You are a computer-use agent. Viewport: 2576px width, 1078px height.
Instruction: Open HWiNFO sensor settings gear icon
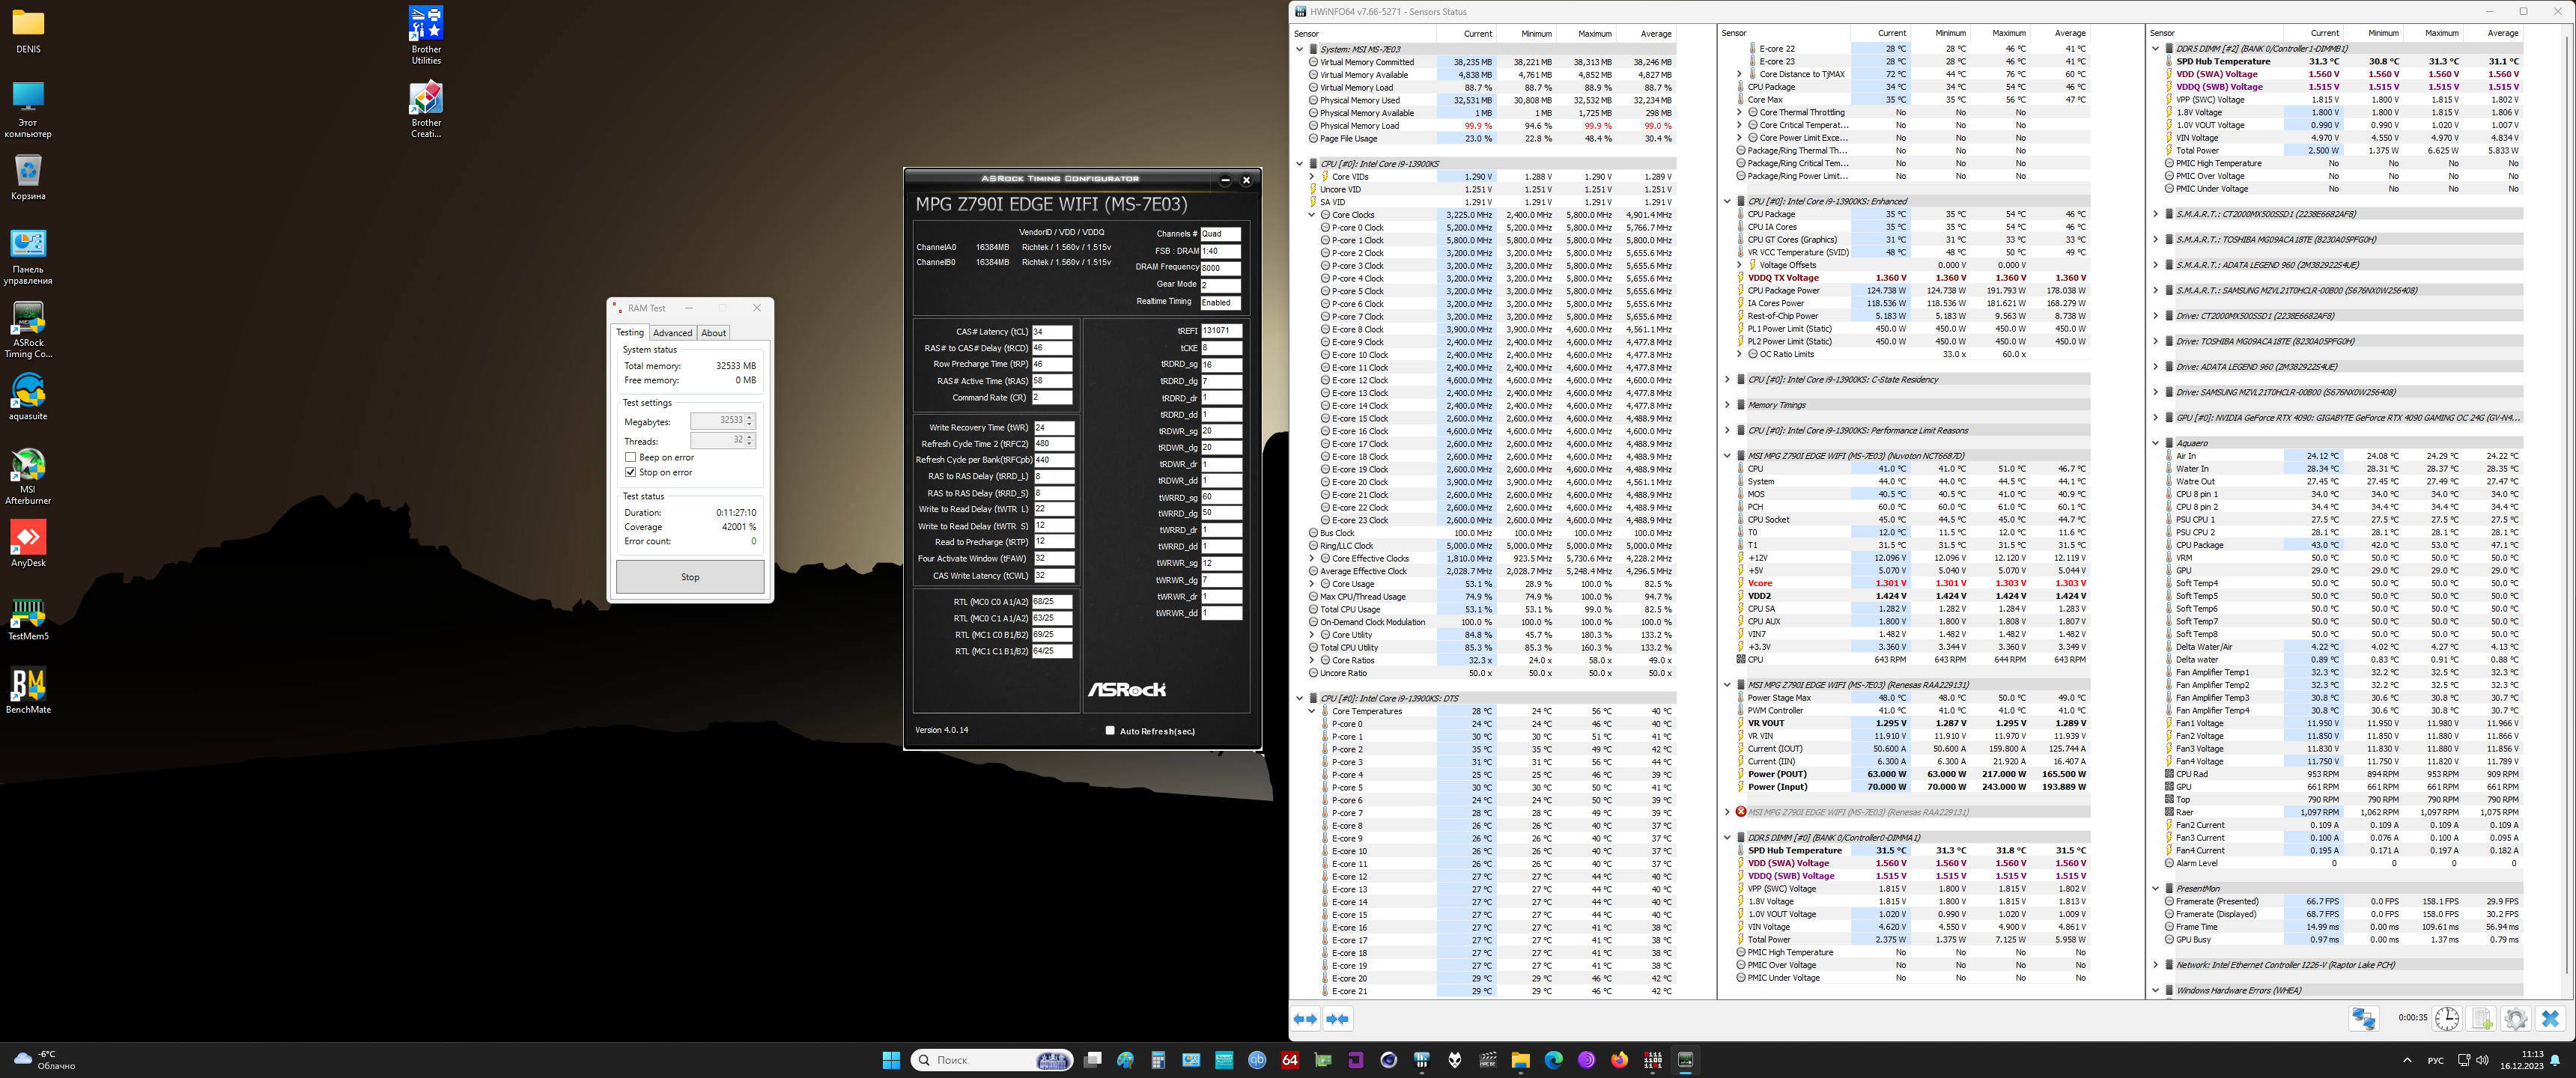2515,1018
